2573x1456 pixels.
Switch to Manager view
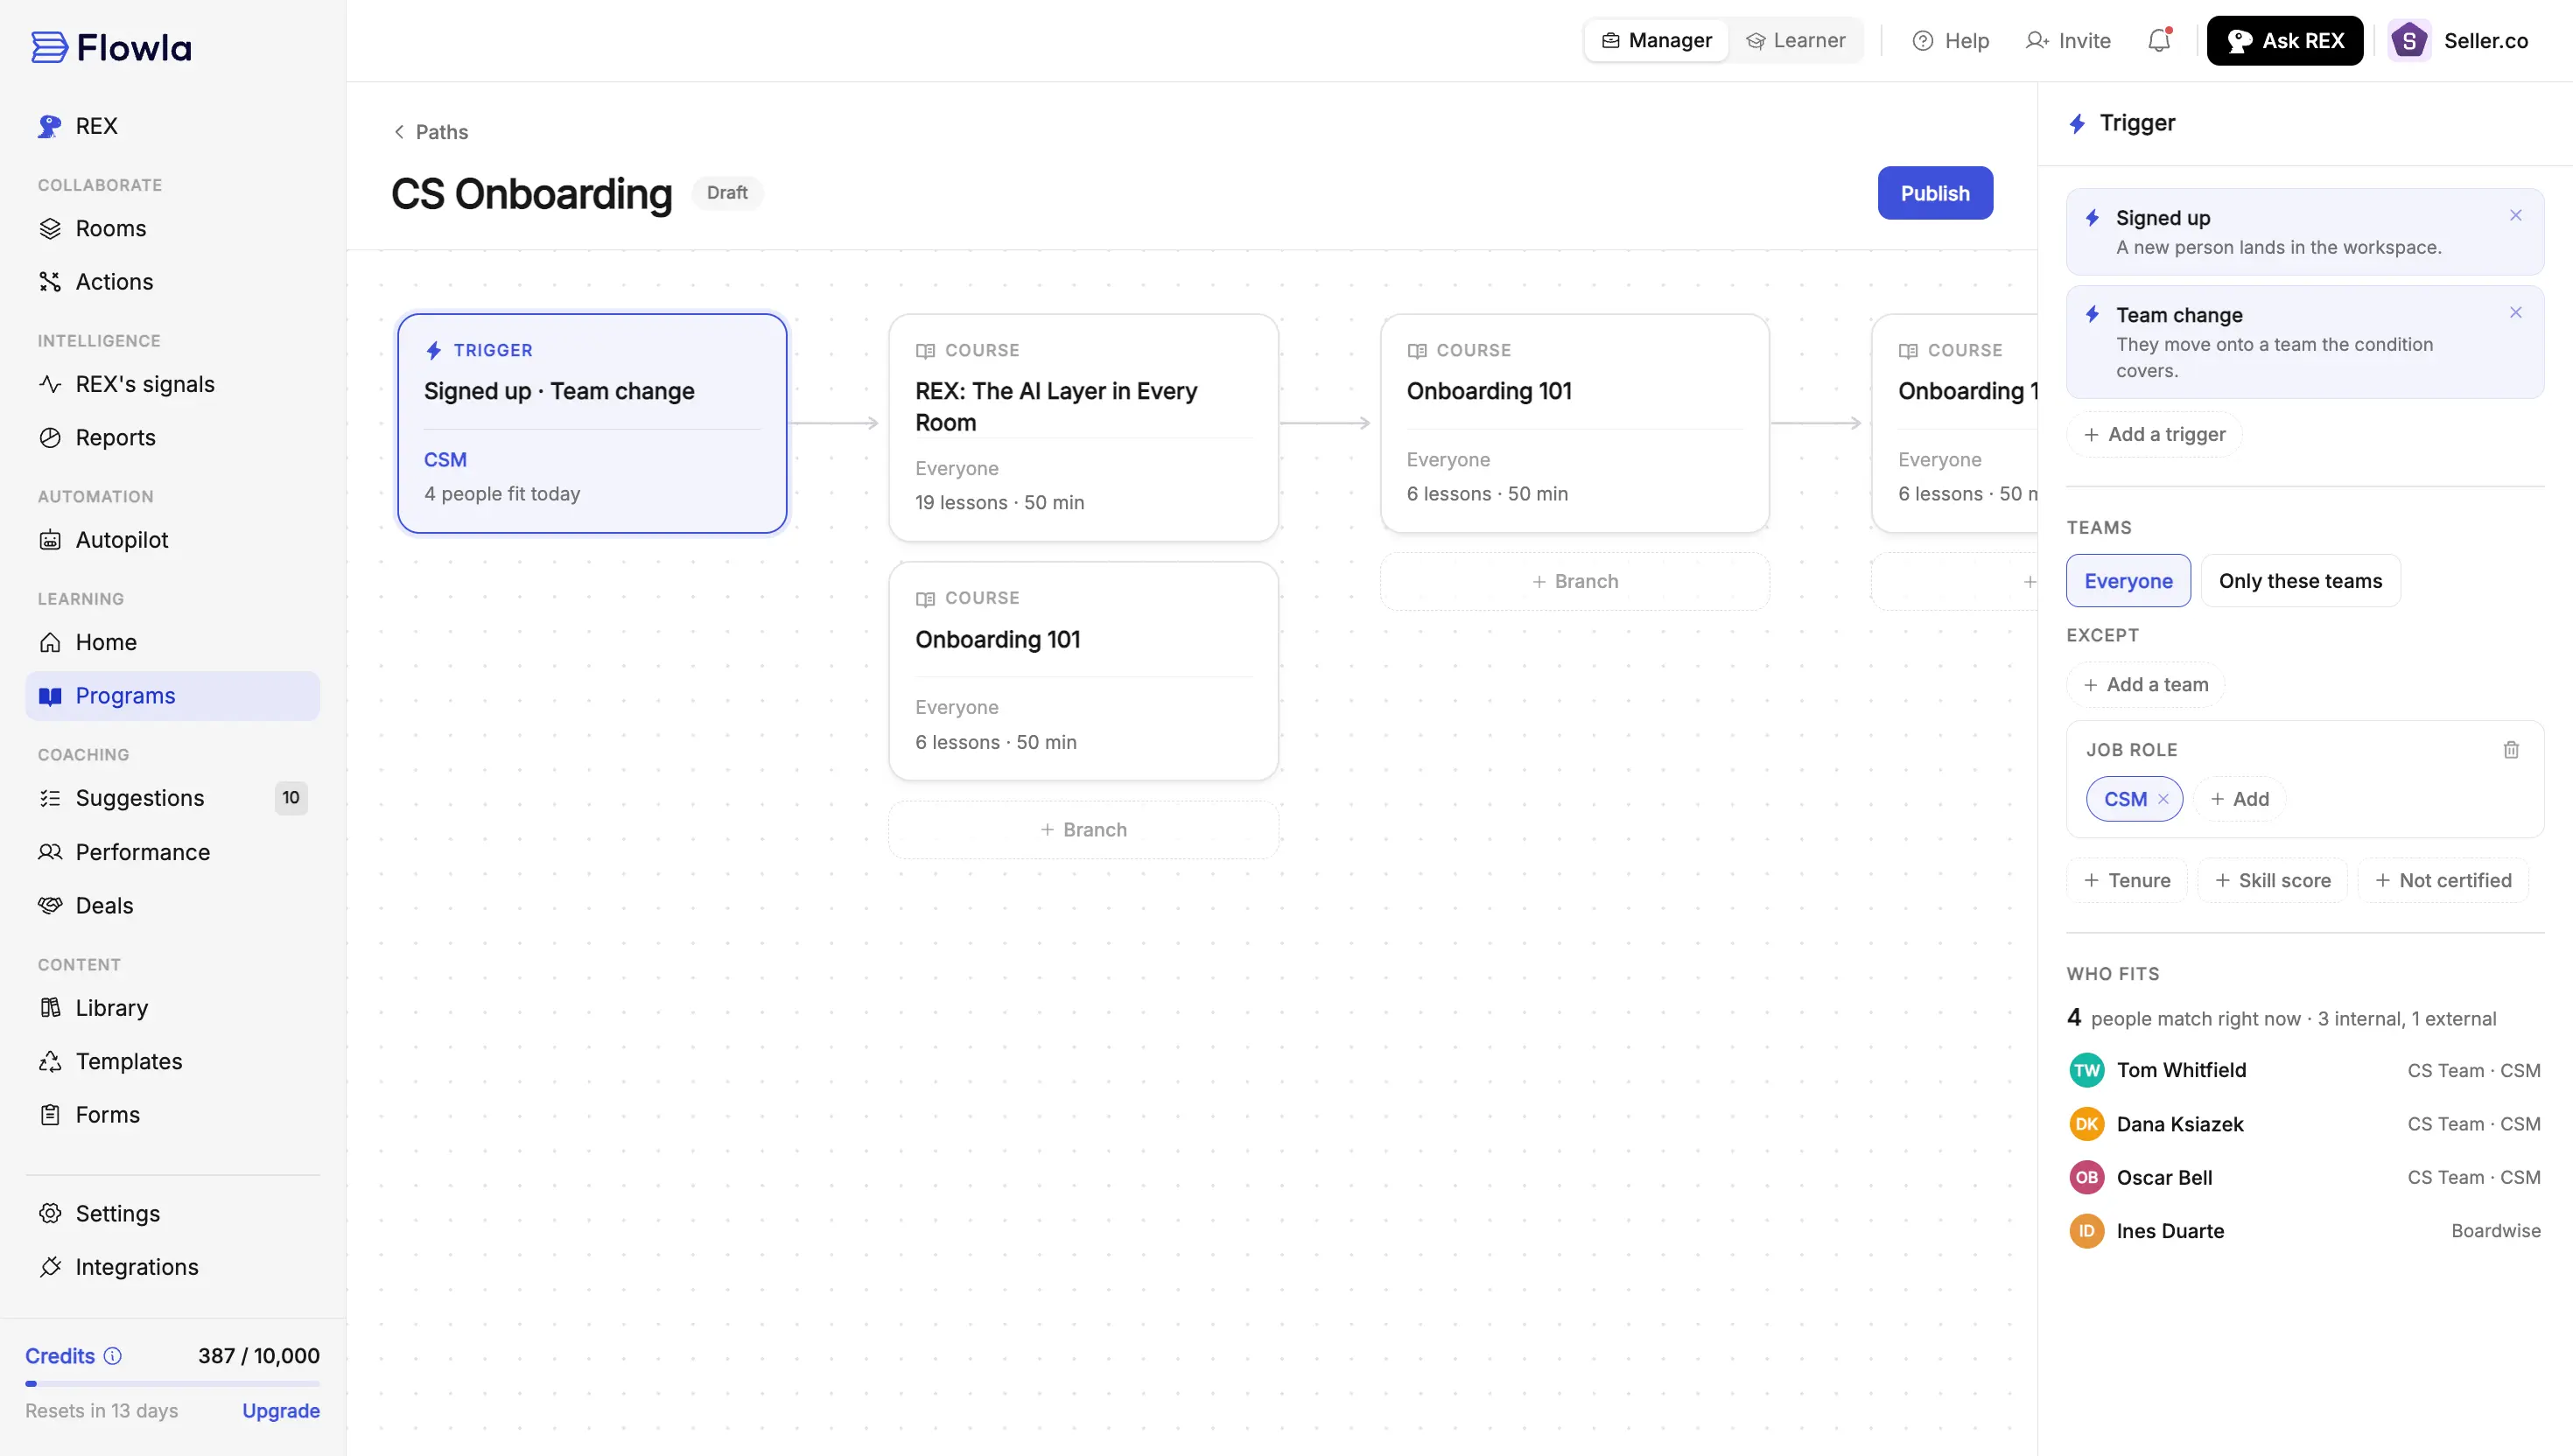click(1657, 41)
